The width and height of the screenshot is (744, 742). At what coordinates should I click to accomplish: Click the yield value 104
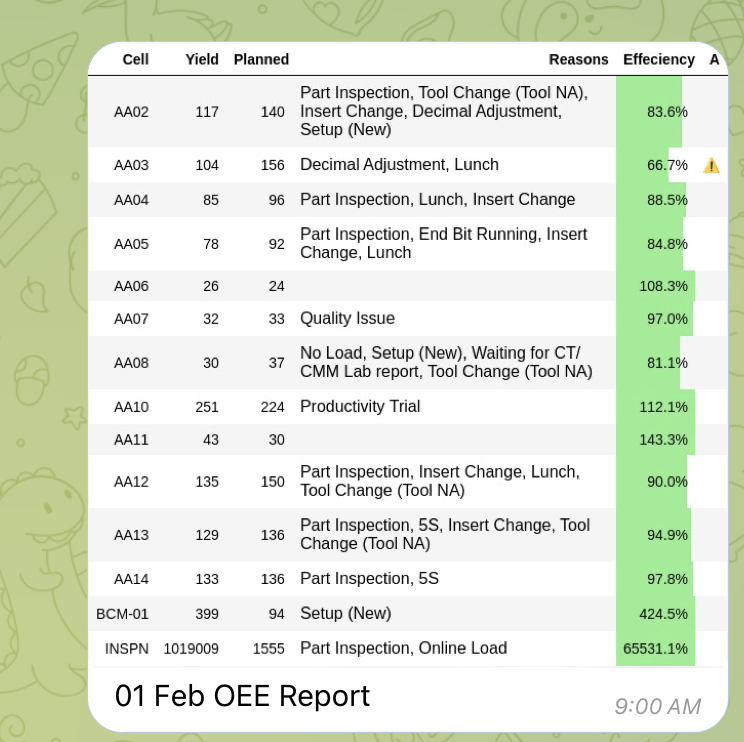(x=207, y=165)
